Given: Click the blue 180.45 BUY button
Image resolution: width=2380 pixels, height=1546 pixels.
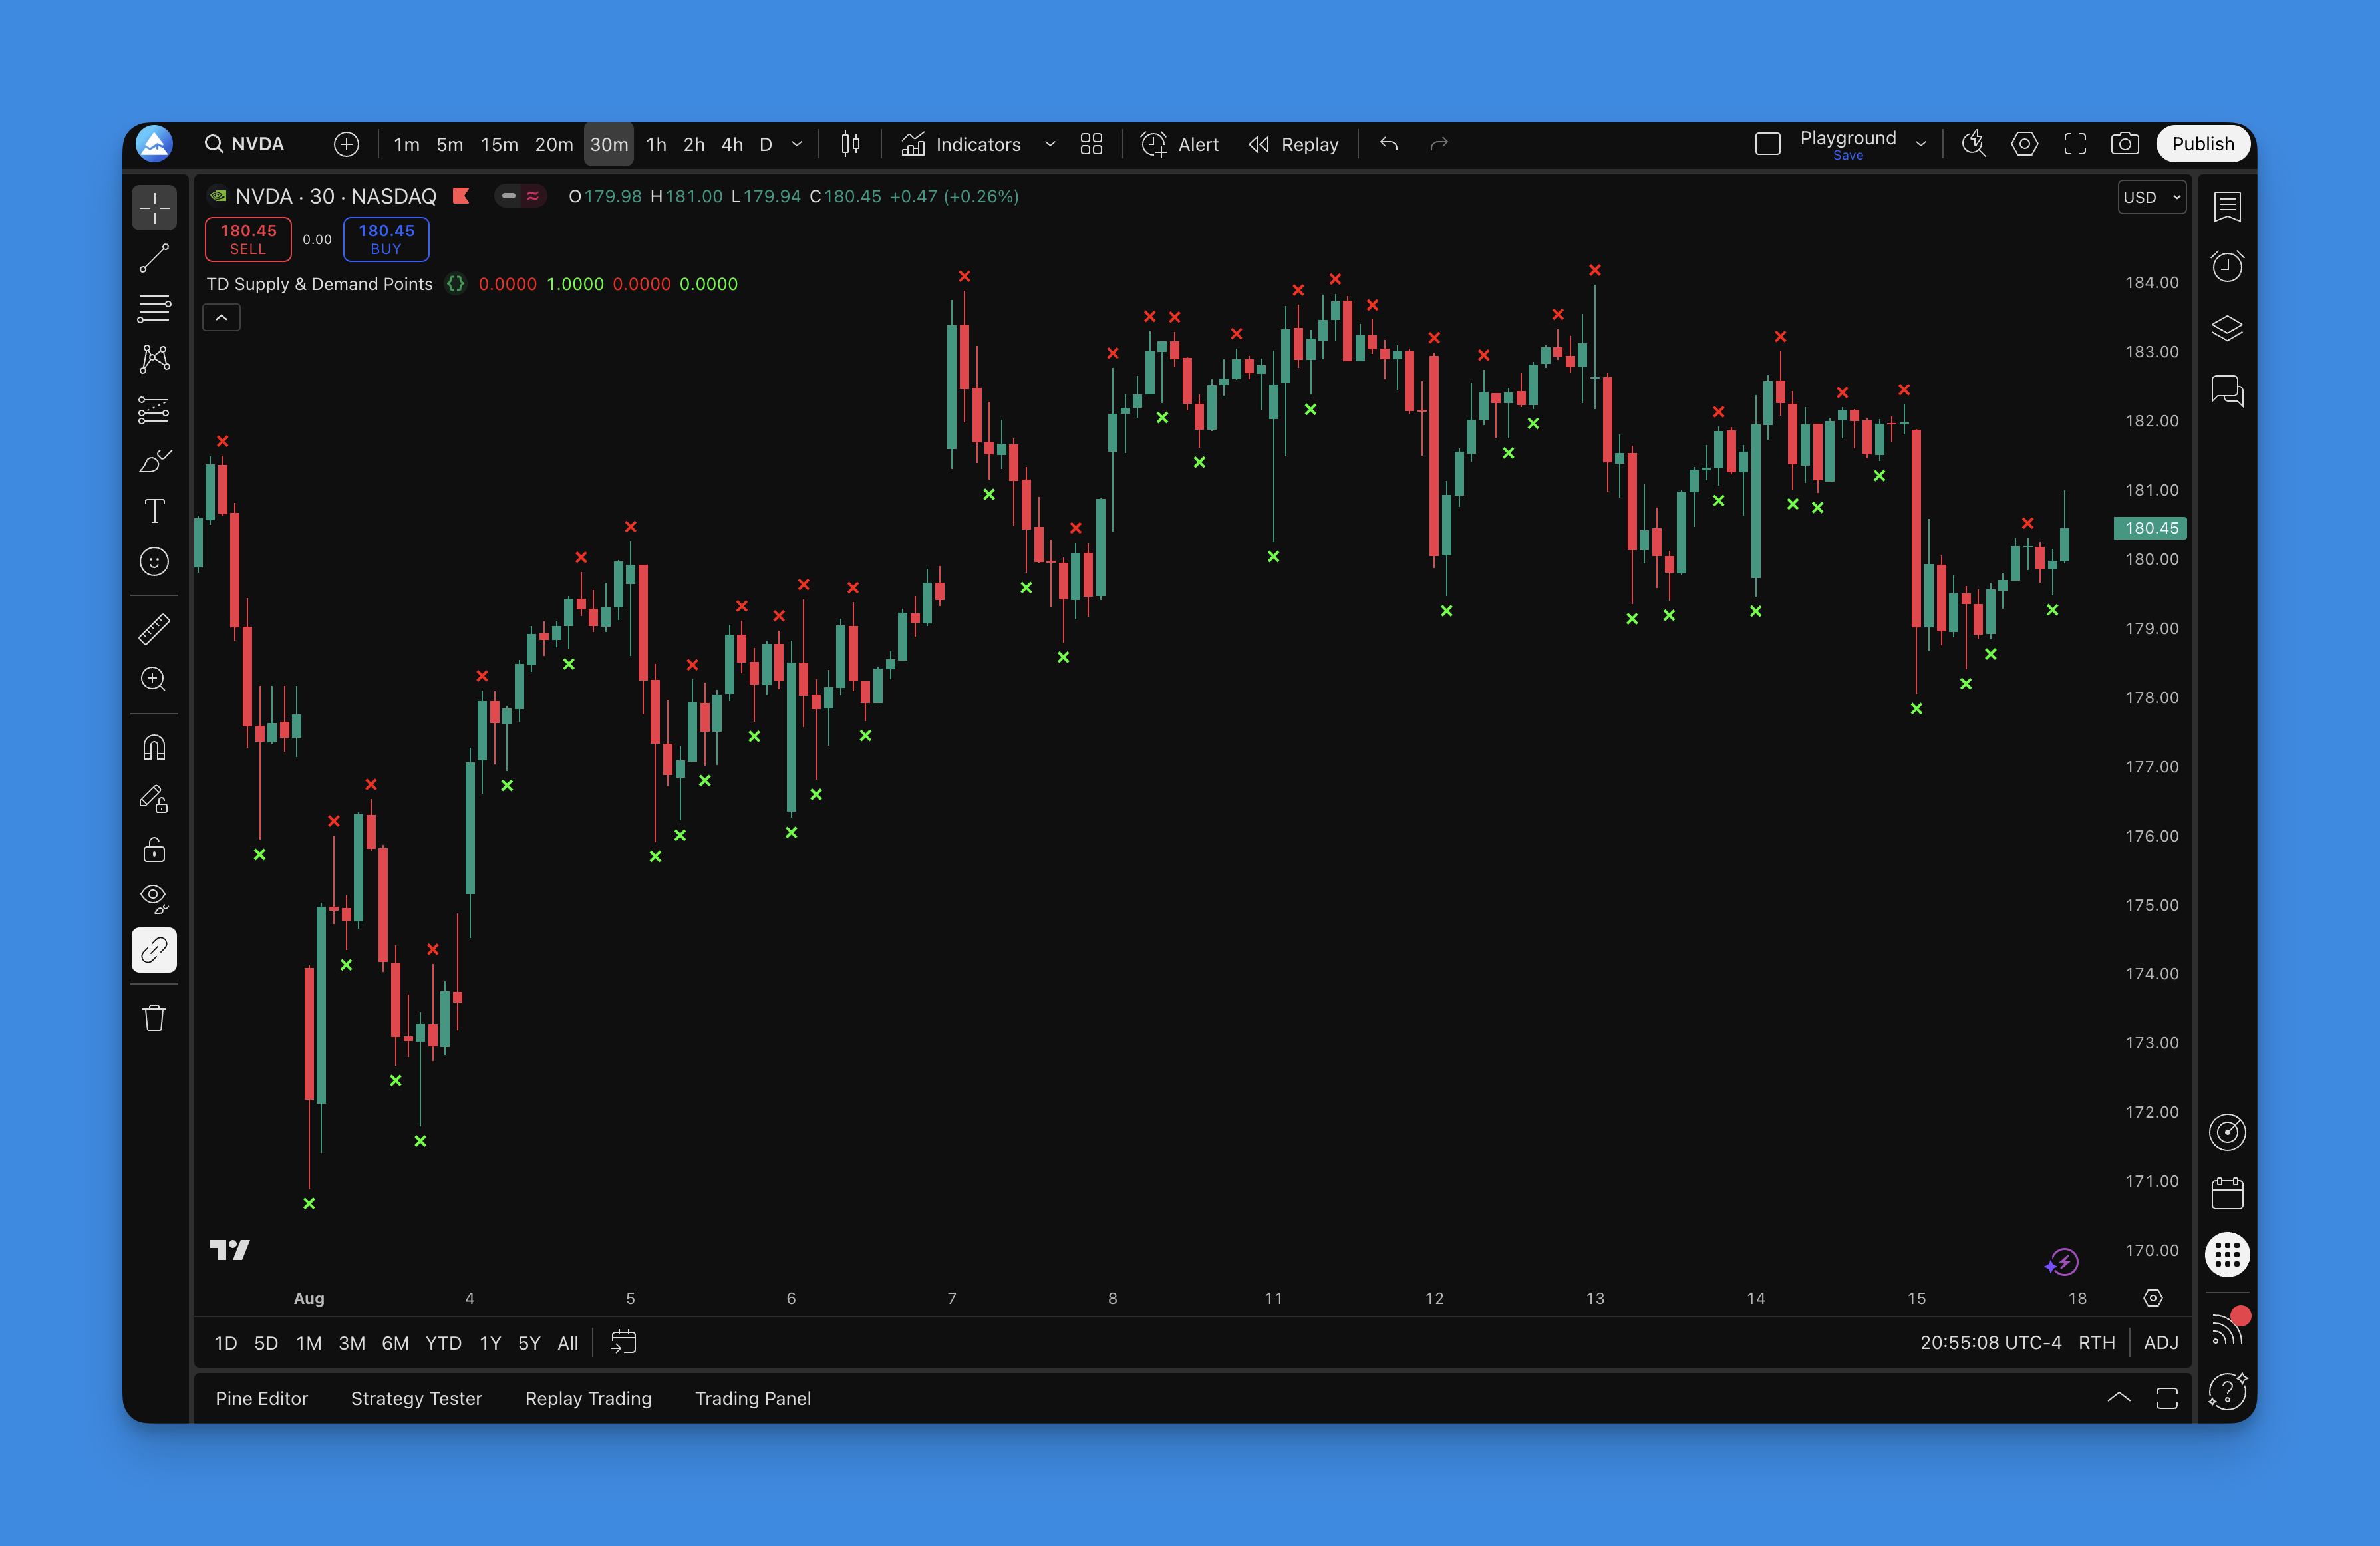Looking at the screenshot, I should [386, 239].
